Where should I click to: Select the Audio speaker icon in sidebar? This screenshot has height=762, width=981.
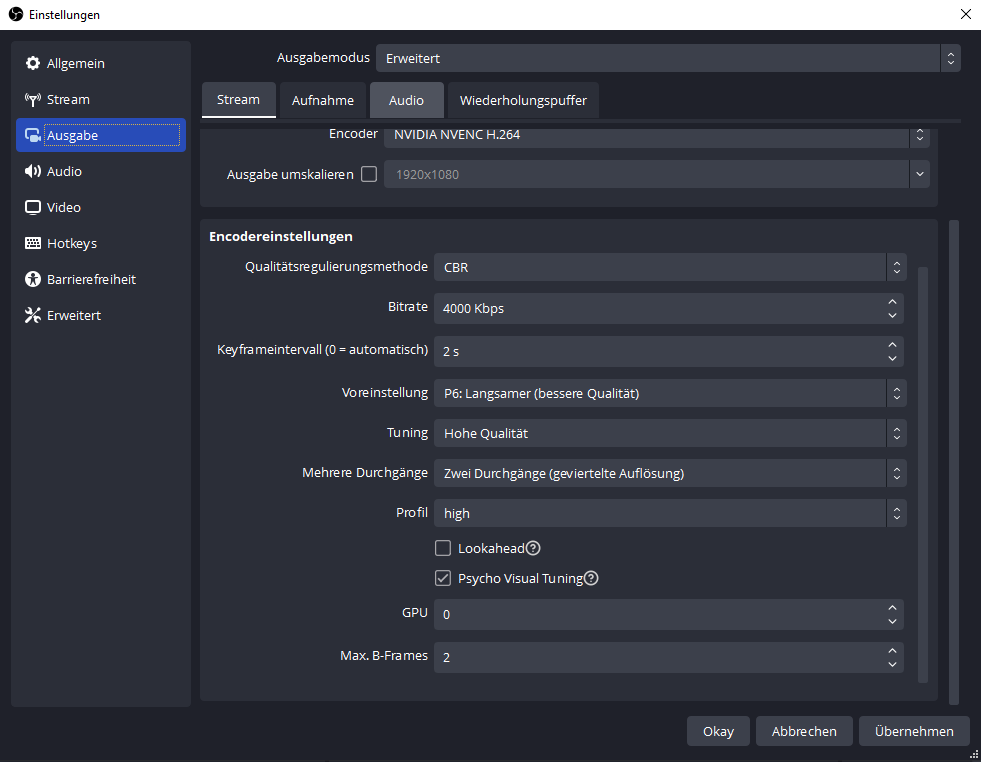click(x=32, y=172)
